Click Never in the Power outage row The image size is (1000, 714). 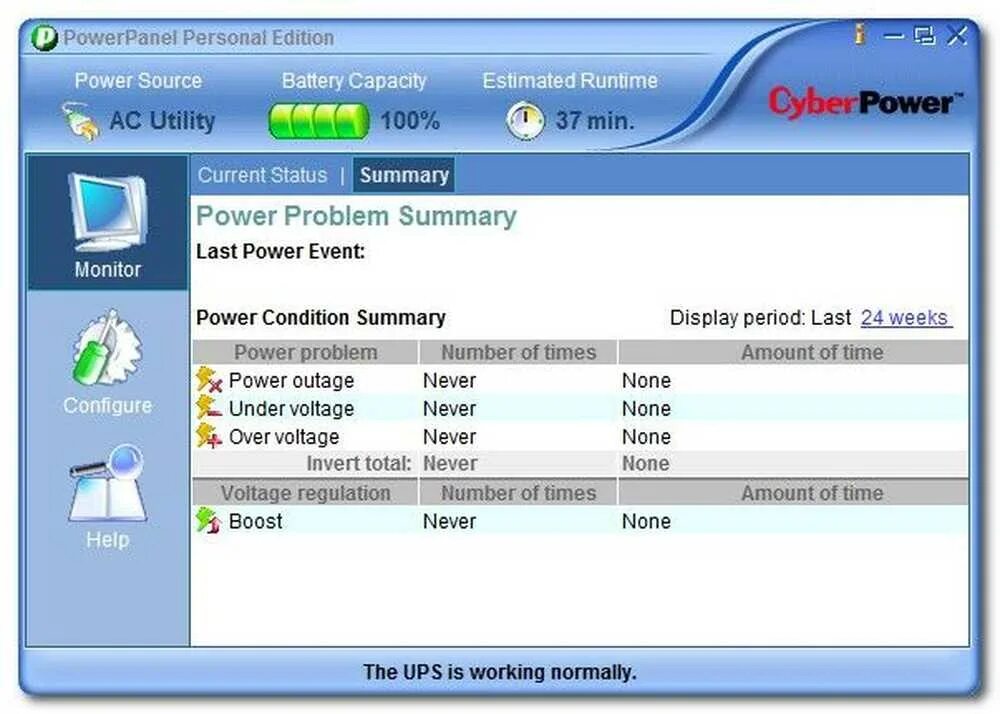coord(450,381)
